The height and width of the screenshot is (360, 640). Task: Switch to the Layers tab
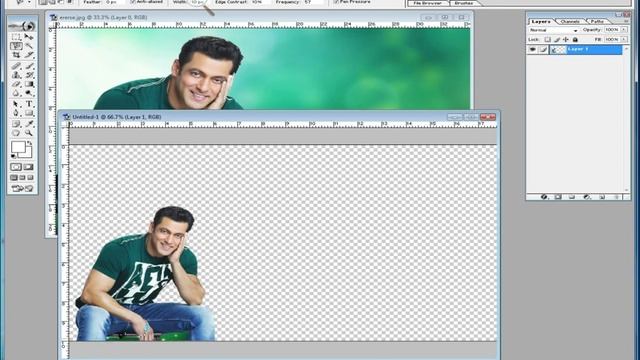pos(541,22)
